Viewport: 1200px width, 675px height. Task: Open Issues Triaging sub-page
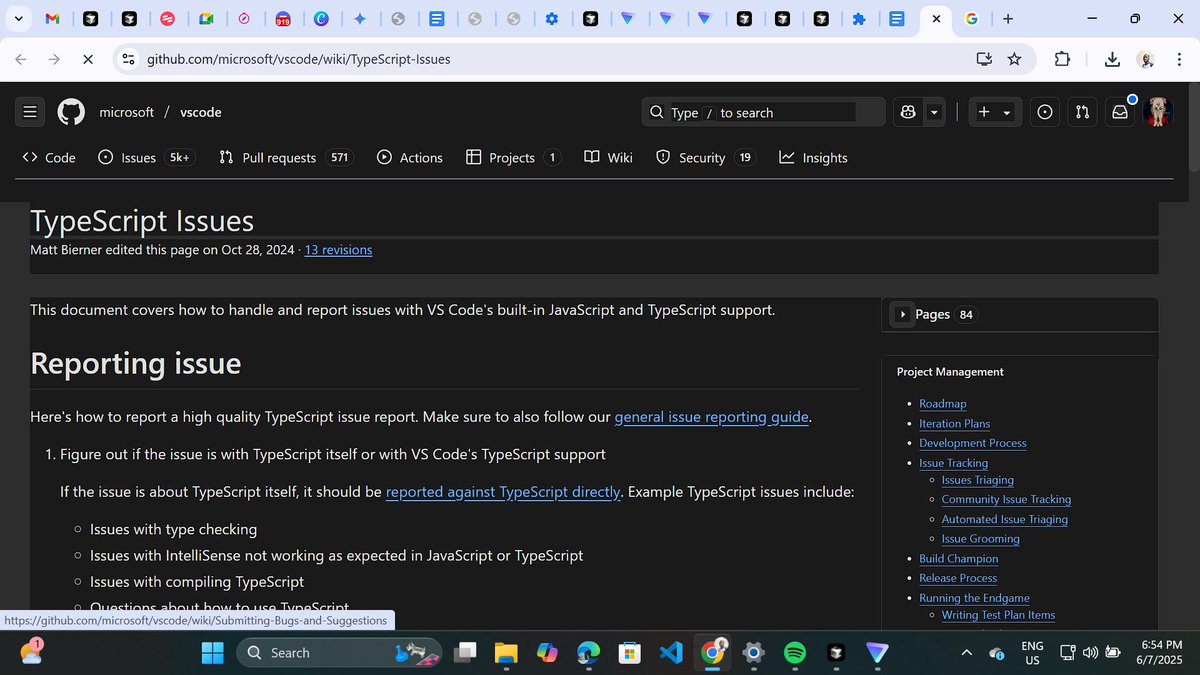(978, 480)
